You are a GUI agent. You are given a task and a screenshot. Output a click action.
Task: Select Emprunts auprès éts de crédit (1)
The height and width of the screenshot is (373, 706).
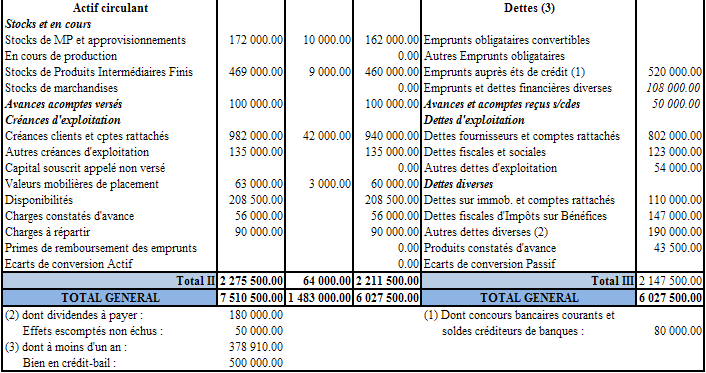click(x=504, y=72)
